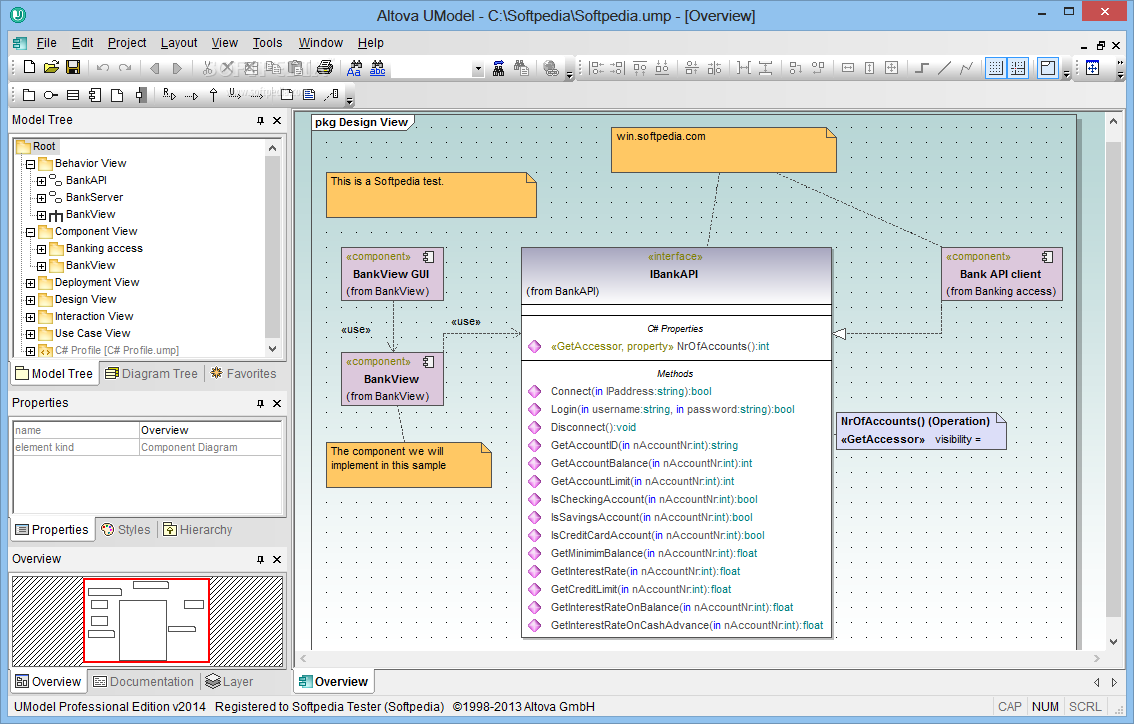The height and width of the screenshot is (724, 1134).
Task: Select the Note link tool
Action: point(331,95)
